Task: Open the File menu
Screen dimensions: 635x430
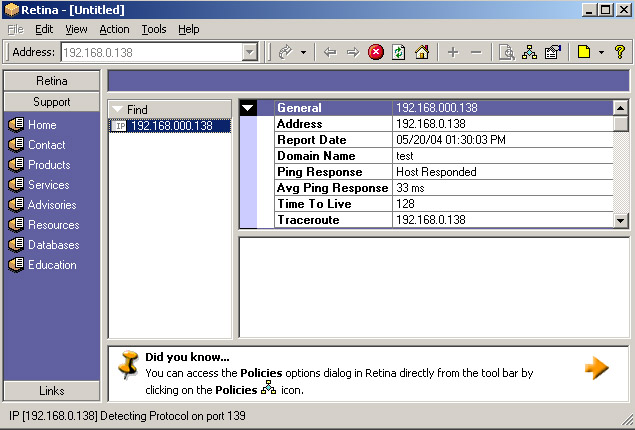Action: click(x=16, y=29)
